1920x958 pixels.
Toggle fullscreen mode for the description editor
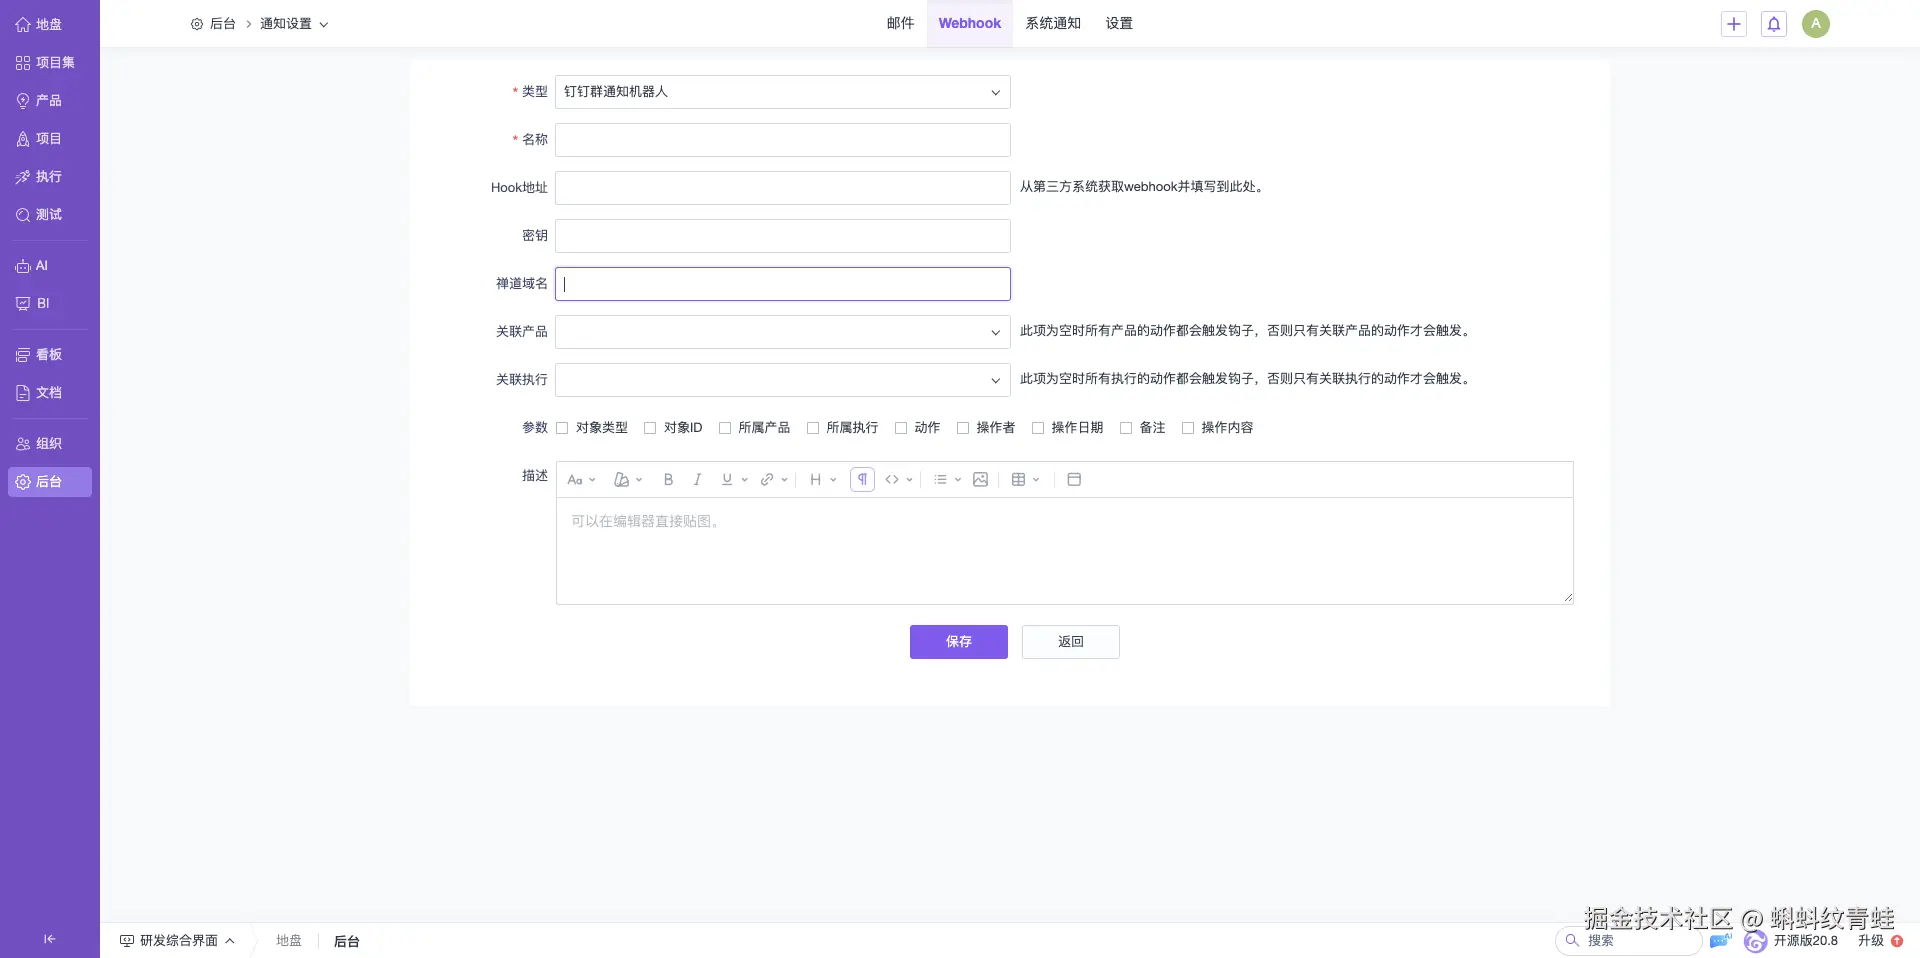click(1074, 480)
